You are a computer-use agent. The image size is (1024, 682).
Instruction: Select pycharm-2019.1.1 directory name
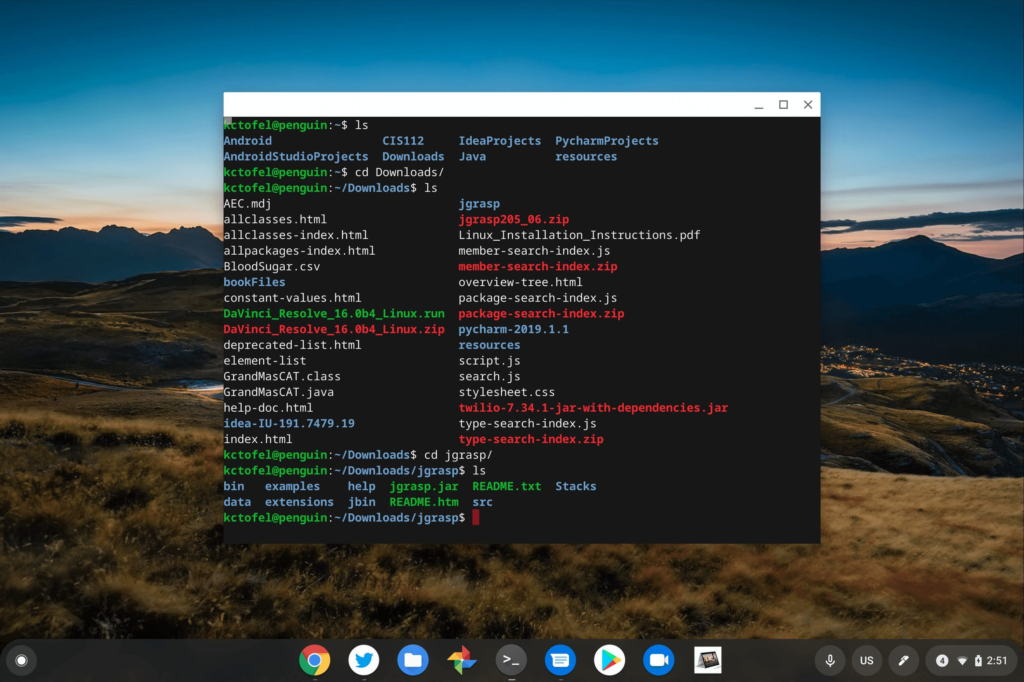coord(513,329)
